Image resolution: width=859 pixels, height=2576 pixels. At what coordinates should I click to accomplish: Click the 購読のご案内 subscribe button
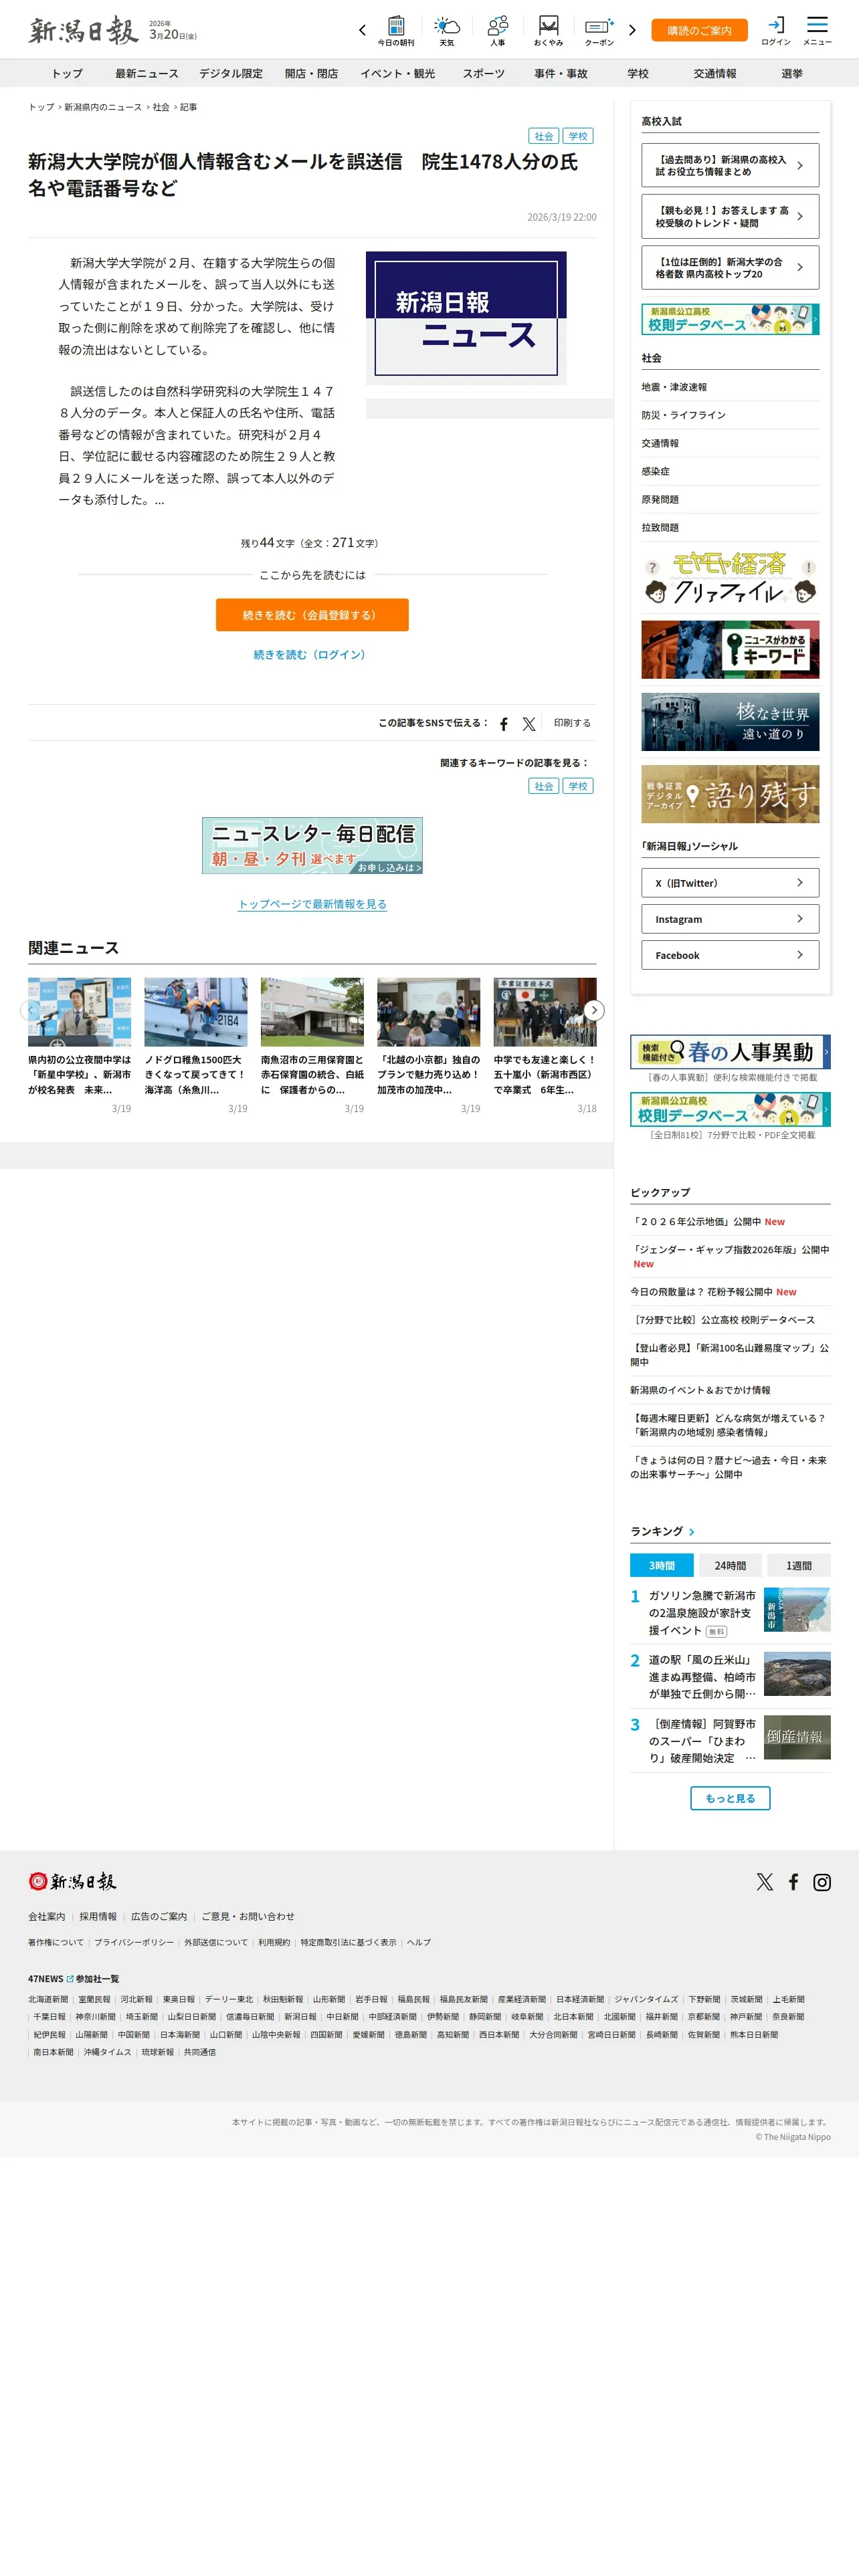(699, 30)
